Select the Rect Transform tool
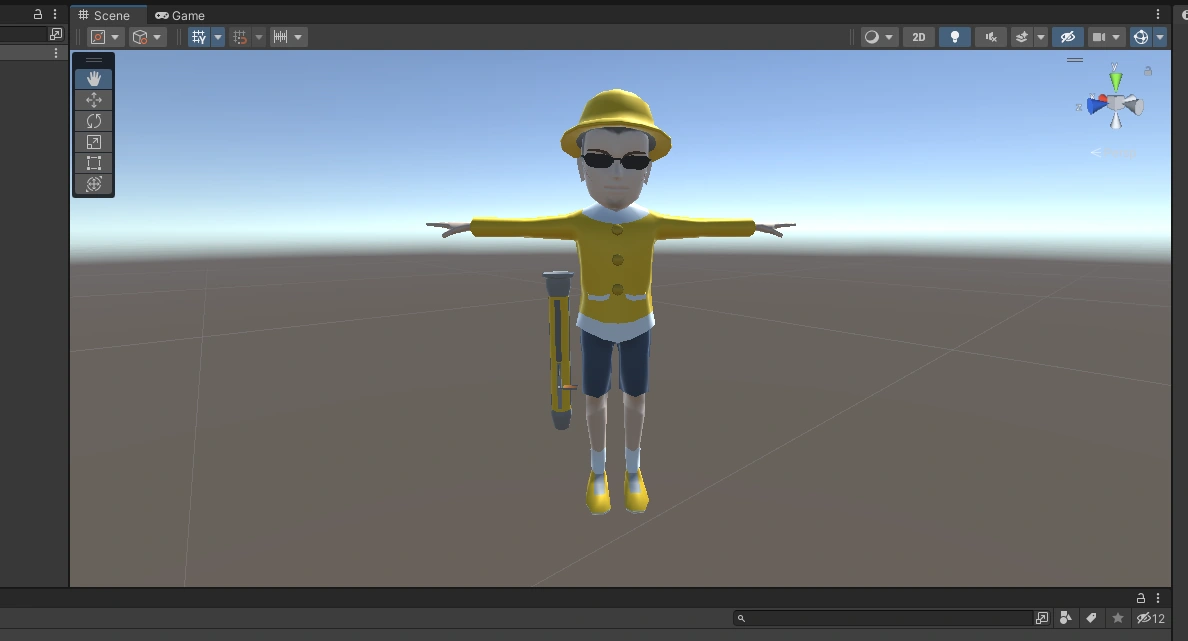This screenshot has height=641, width=1188. point(93,162)
